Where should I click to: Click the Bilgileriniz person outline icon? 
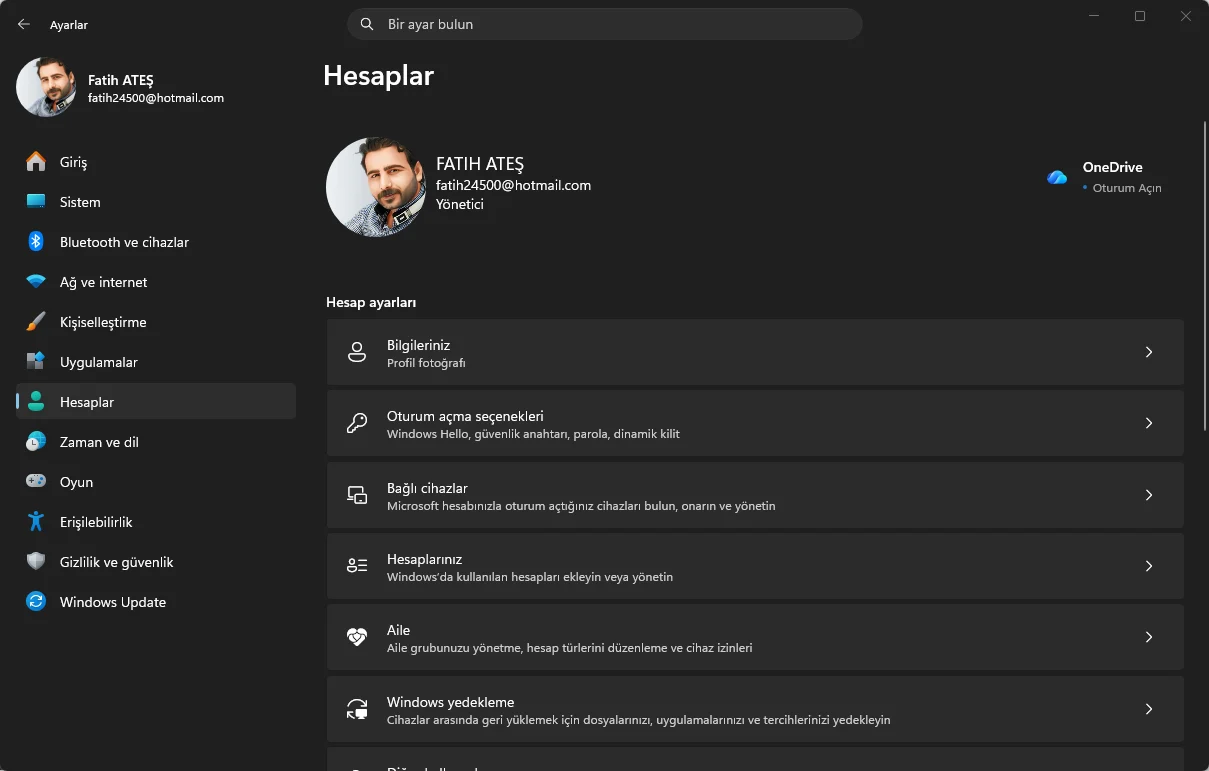[x=357, y=352]
